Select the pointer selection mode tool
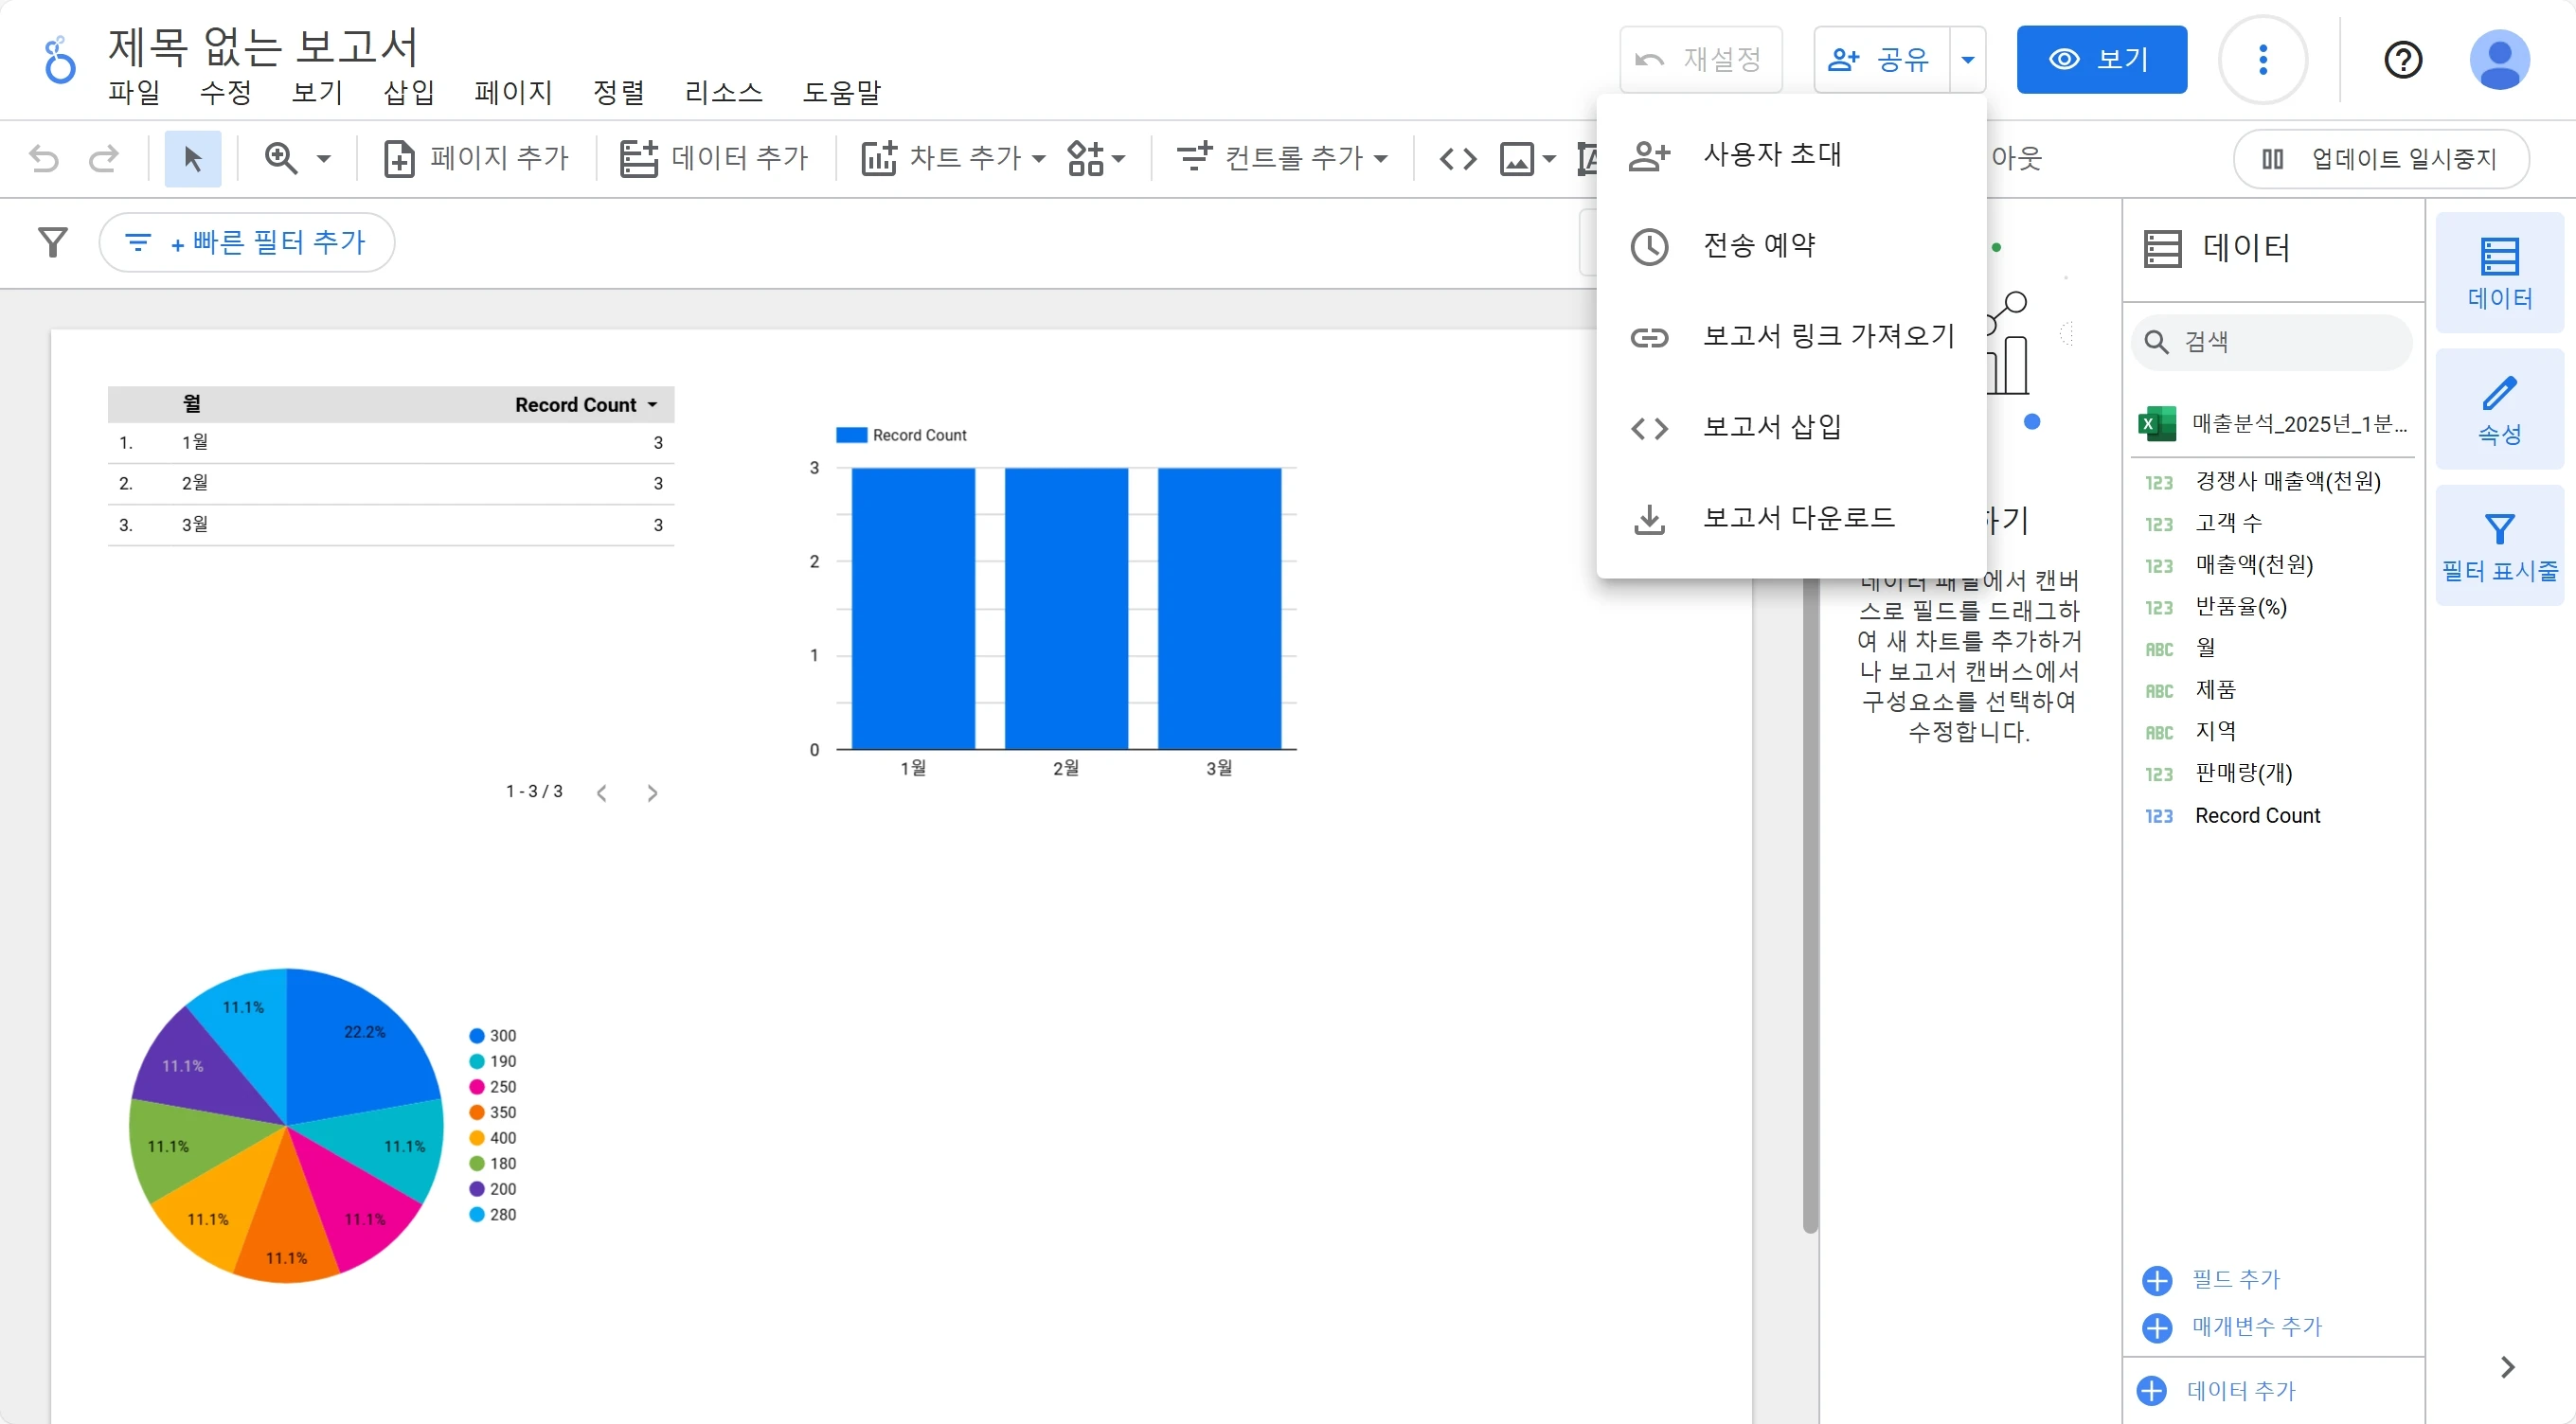The height and width of the screenshot is (1424, 2576). pyautogui.click(x=192, y=158)
